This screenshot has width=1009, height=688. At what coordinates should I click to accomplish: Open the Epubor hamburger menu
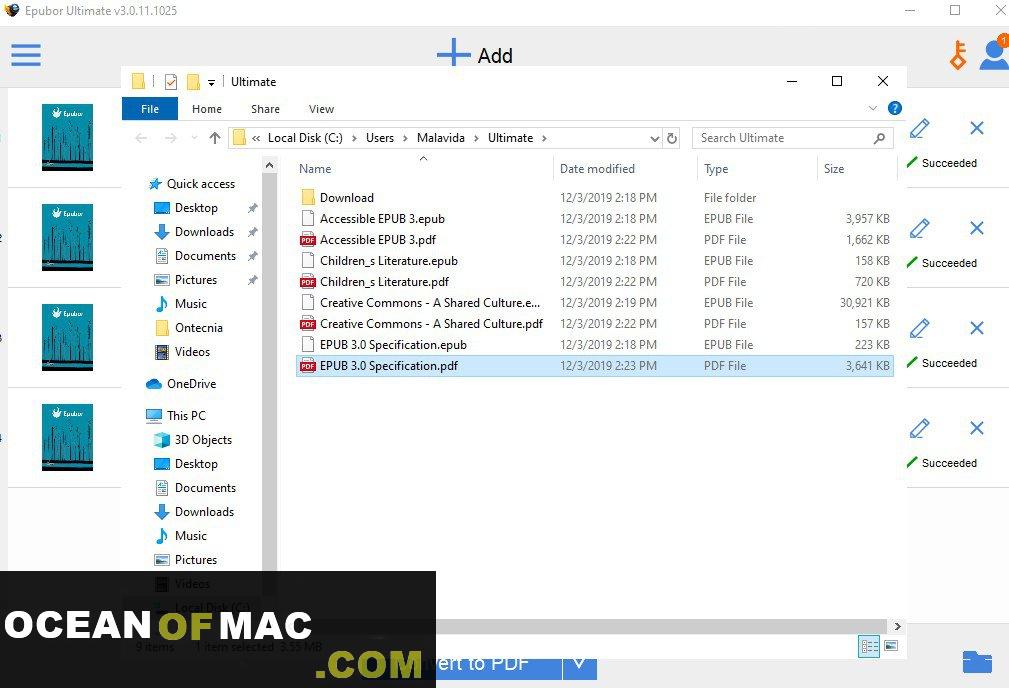pos(26,55)
